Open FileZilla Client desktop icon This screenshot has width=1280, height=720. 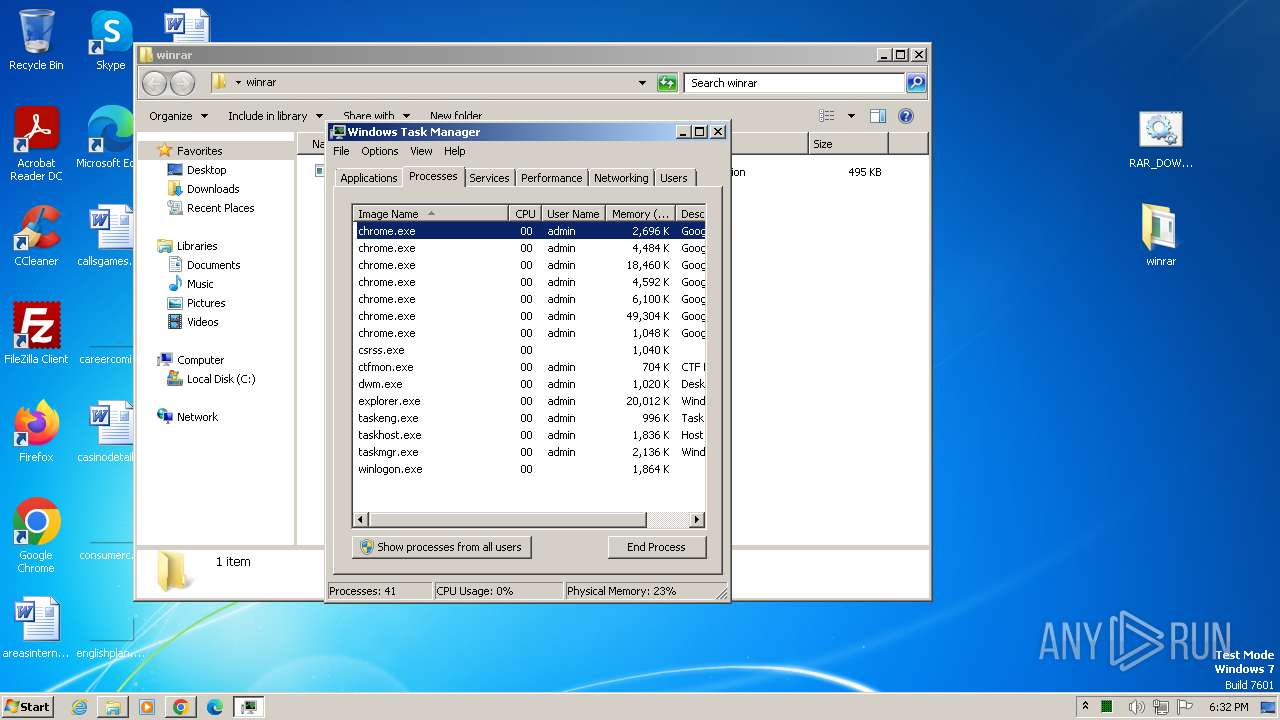tap(36, 334)
